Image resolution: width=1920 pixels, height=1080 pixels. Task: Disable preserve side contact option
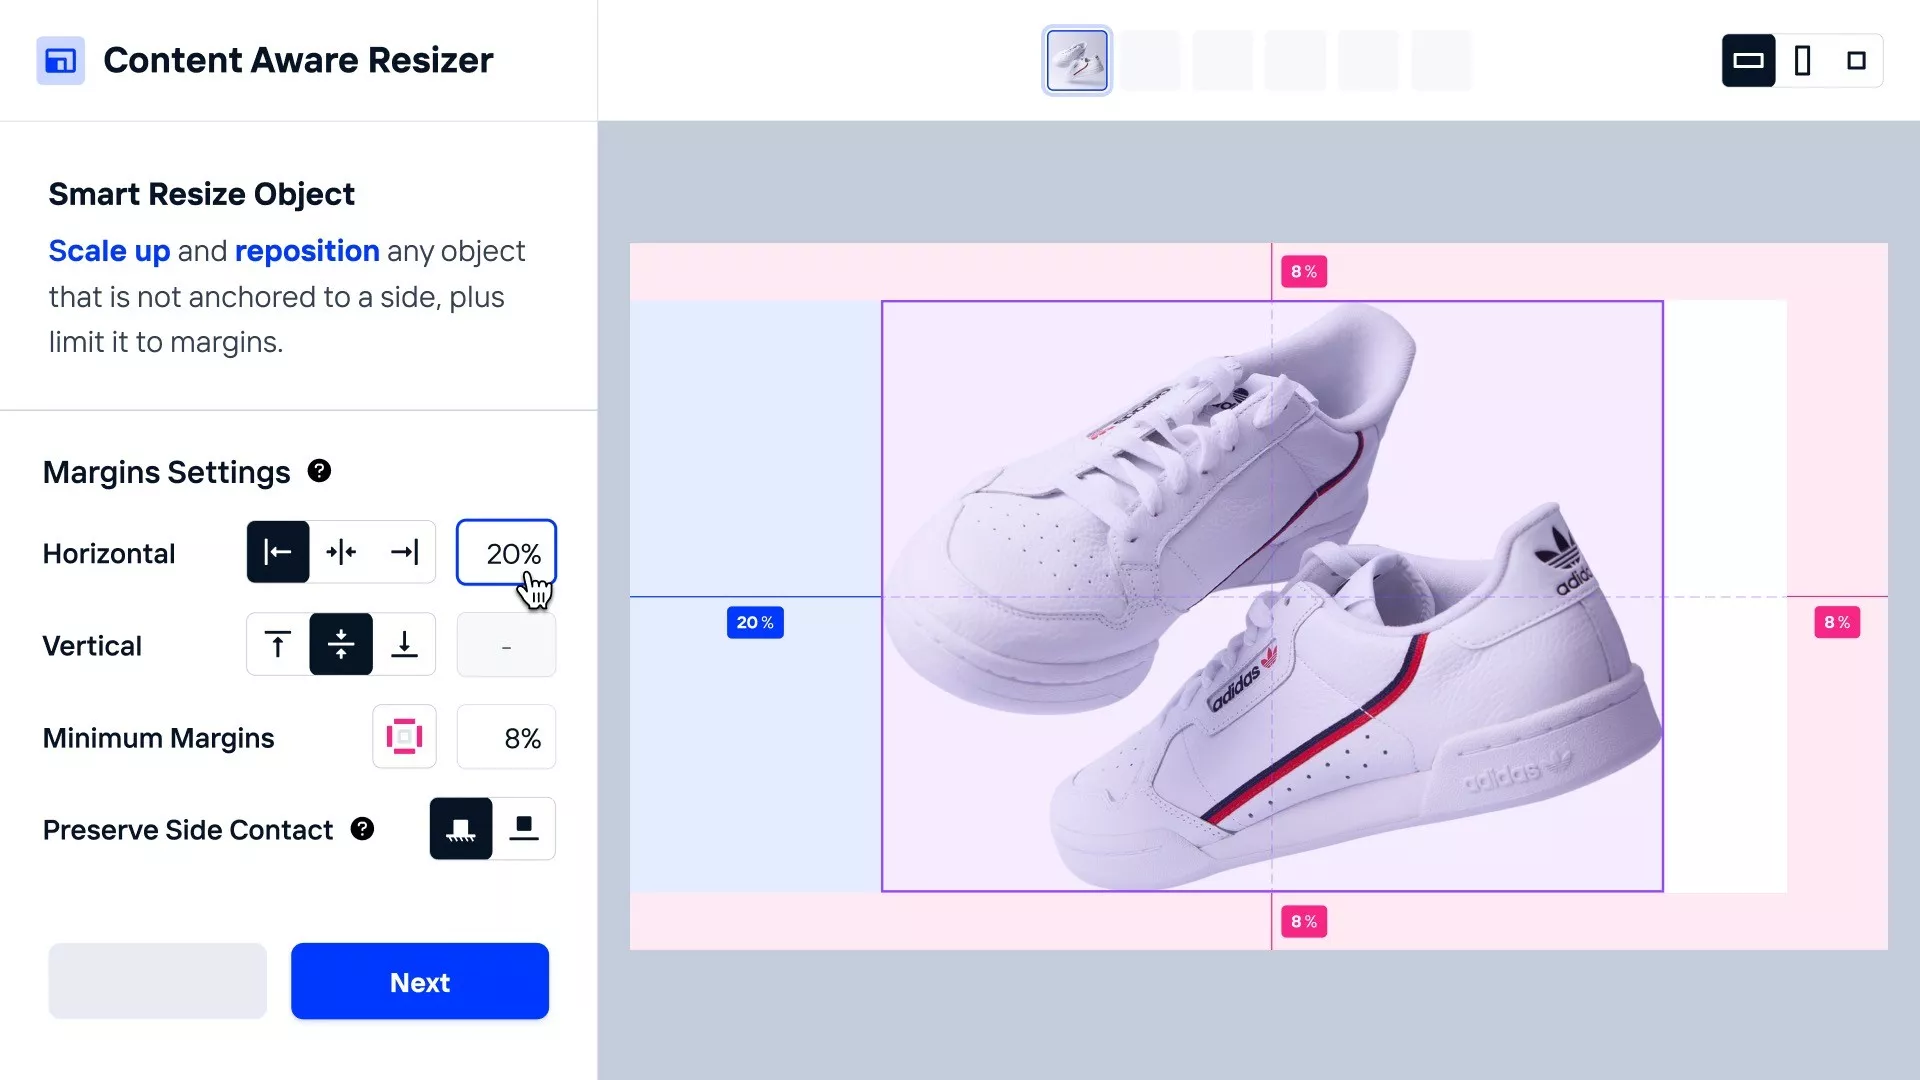point(524,828)
